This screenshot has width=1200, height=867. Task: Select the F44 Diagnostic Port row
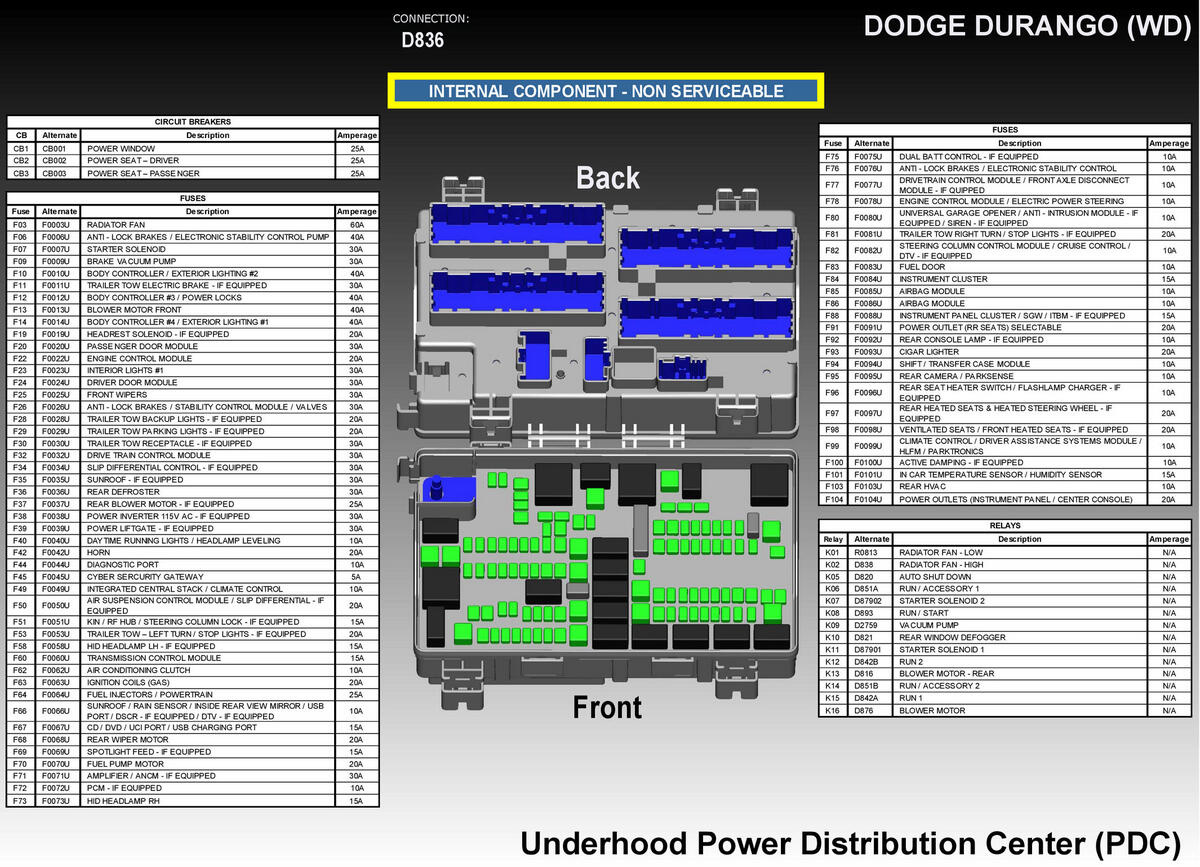pos(193,565)
